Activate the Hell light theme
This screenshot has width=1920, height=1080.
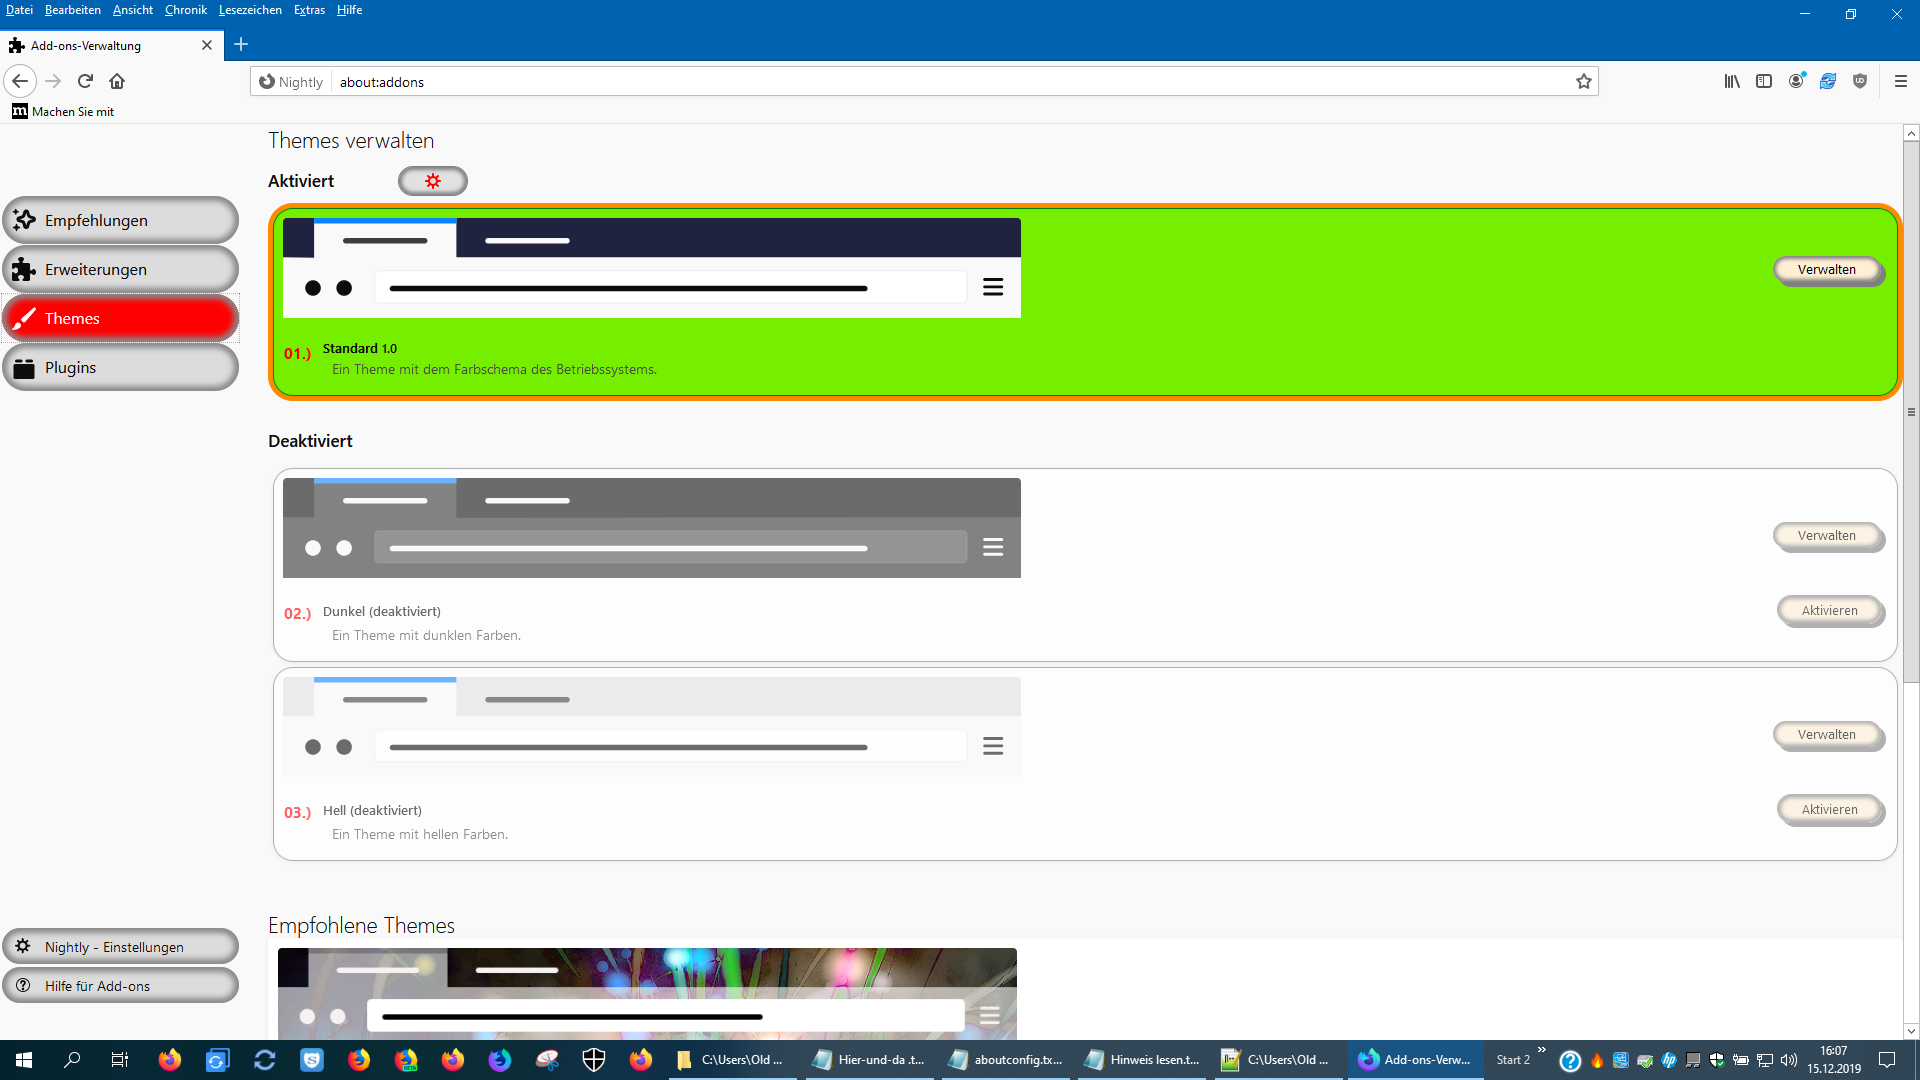click(x=1829, y=810)
